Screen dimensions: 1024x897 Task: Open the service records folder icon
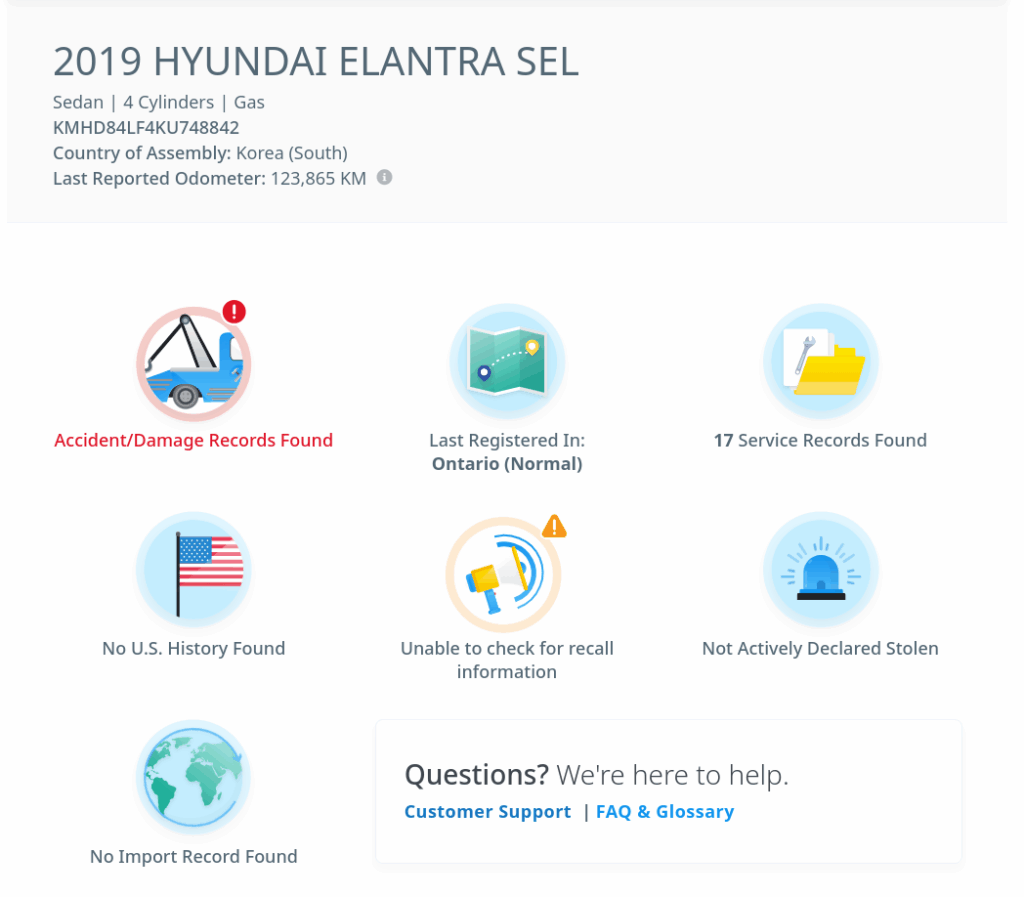820,361
